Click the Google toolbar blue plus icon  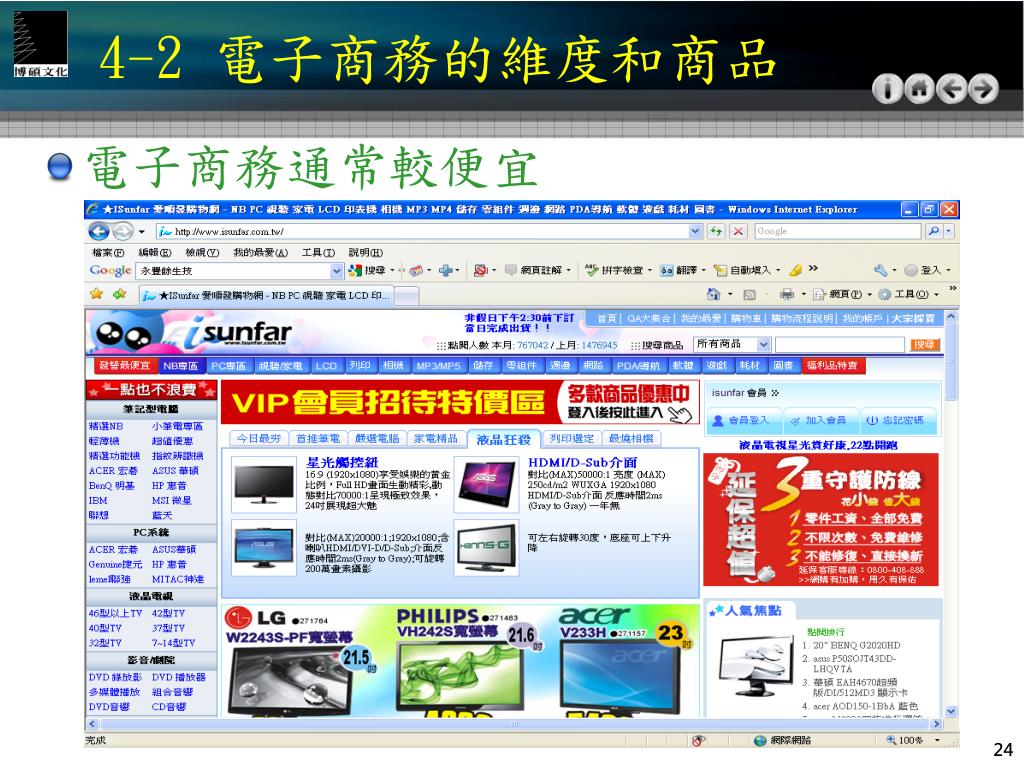(x=446, y=270)
